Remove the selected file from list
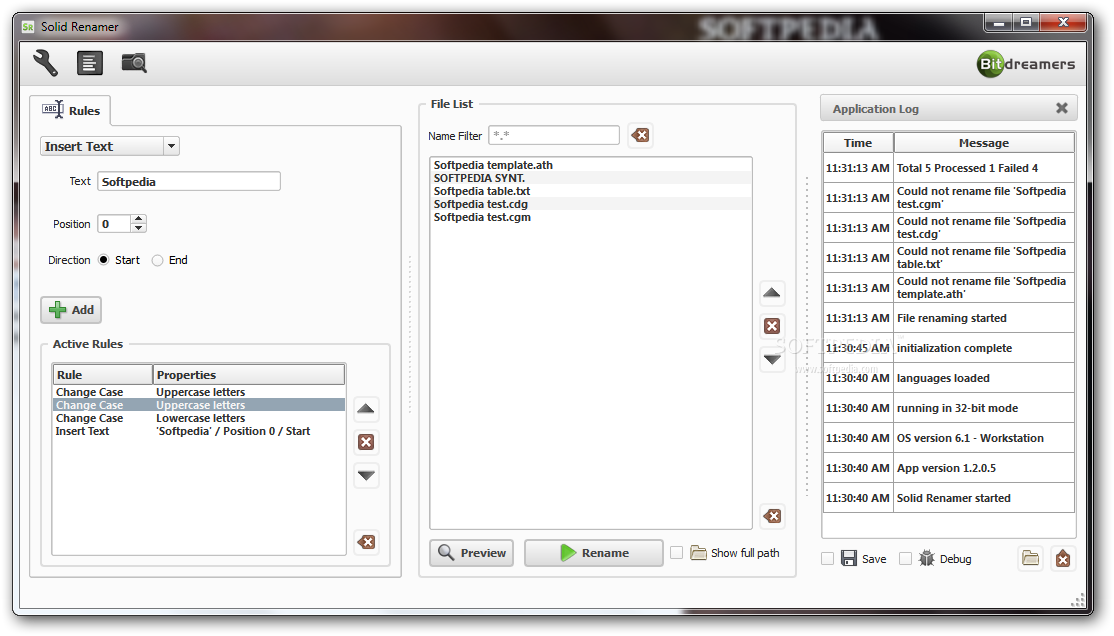 click(772, 326)
